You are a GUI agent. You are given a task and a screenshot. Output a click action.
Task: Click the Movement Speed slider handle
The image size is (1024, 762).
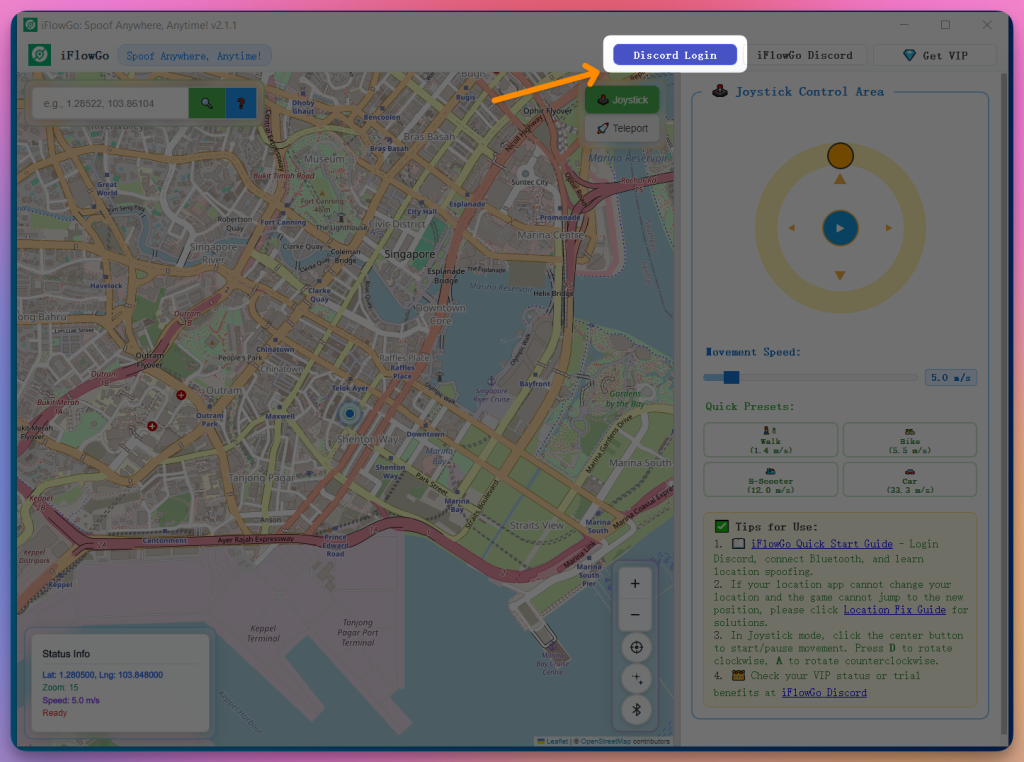731,377
